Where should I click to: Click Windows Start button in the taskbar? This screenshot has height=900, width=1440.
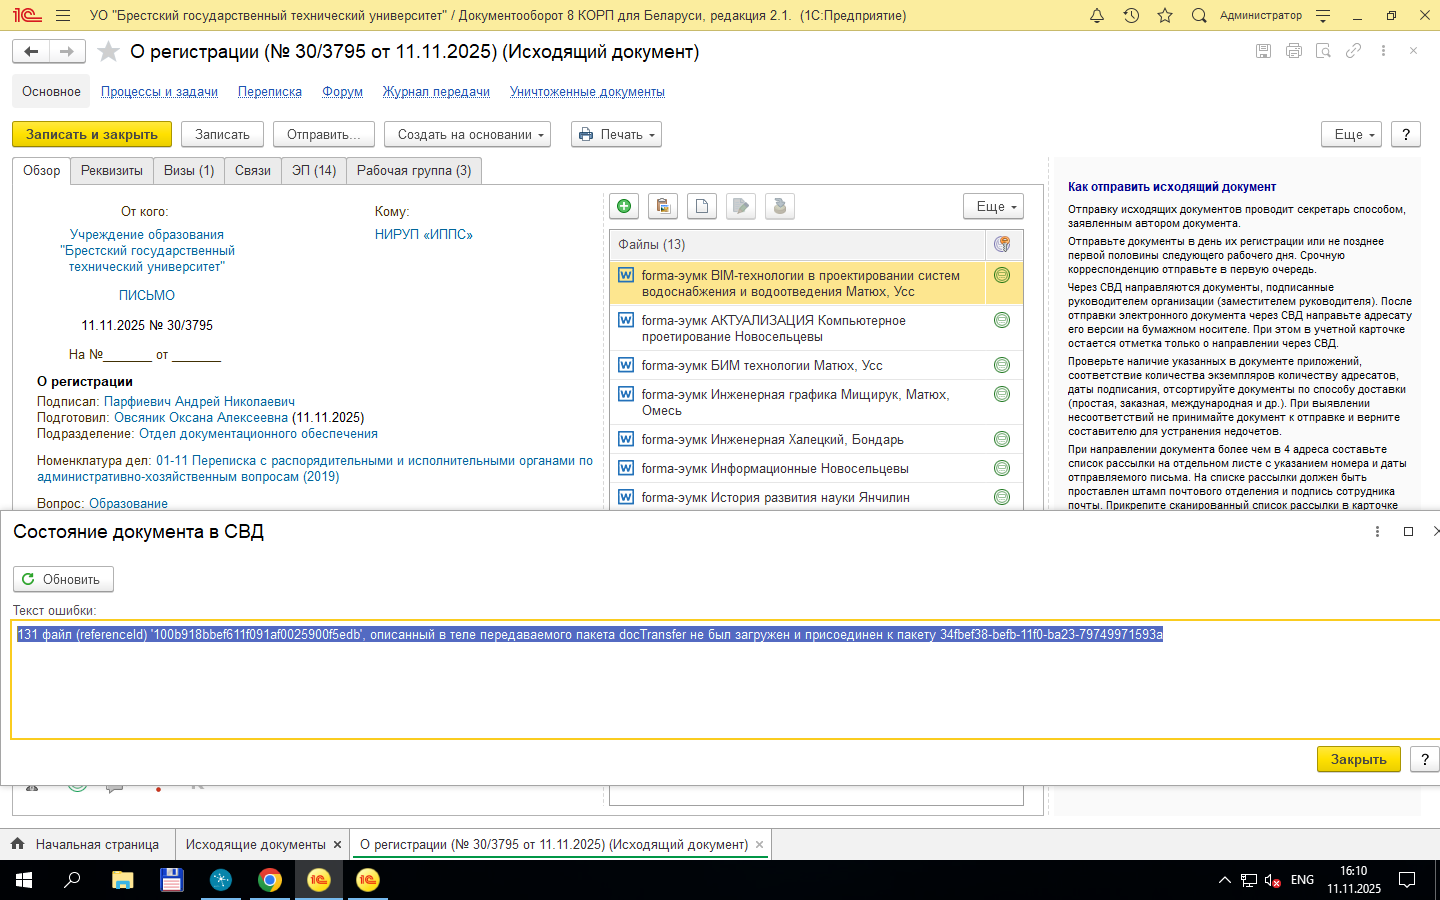(24, 880)
